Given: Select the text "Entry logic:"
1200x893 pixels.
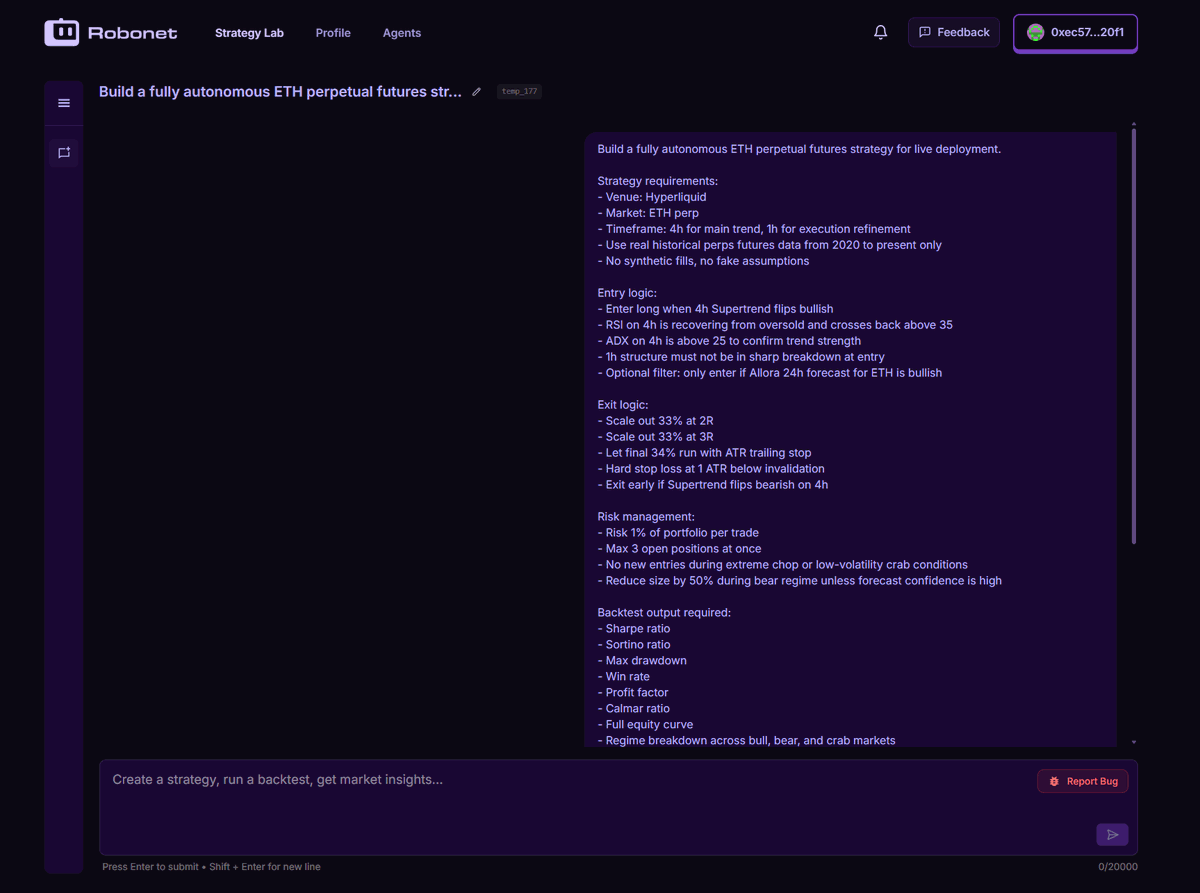Looking at the screenshot, I should 628,293.
